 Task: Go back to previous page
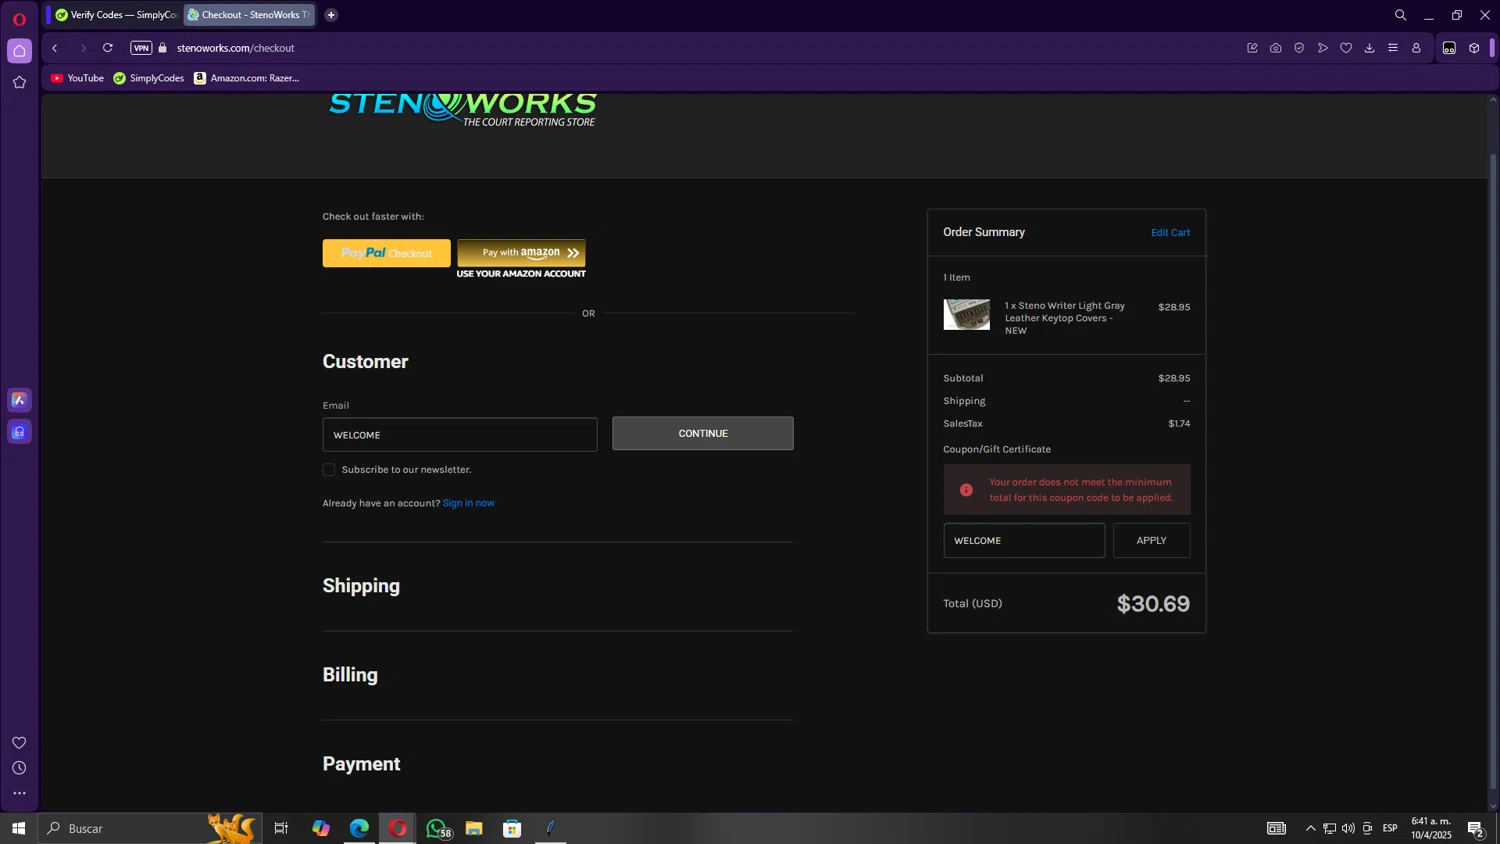(x=55, y=48)
